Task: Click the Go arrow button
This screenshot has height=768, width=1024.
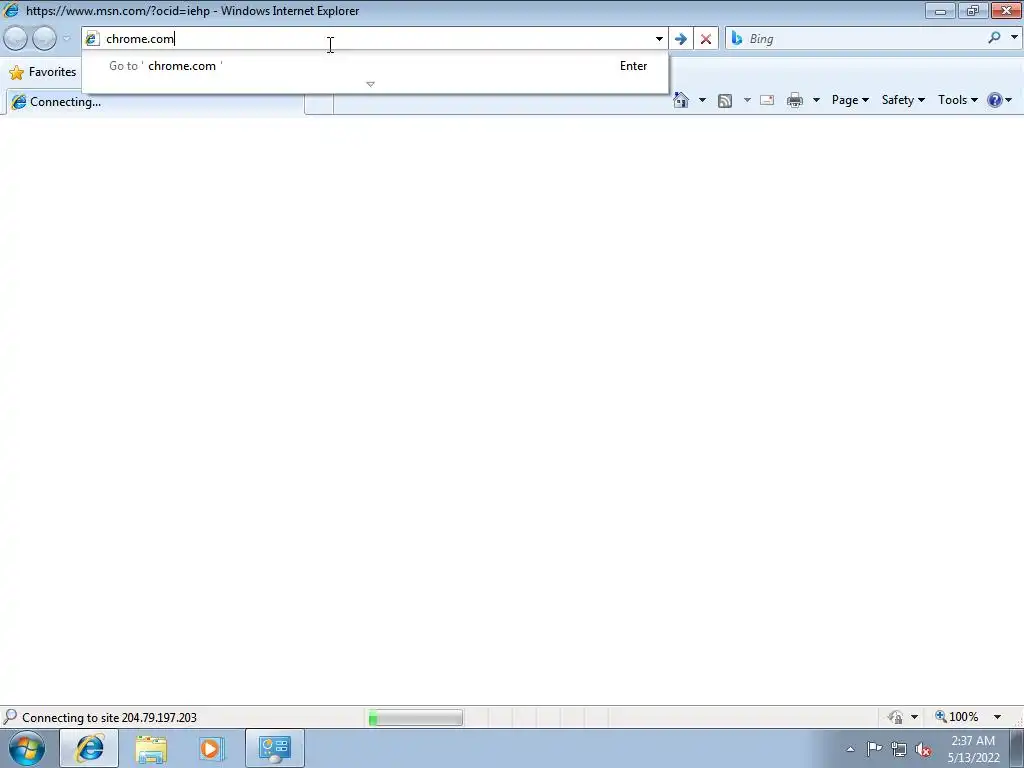Action: [680, 39]
